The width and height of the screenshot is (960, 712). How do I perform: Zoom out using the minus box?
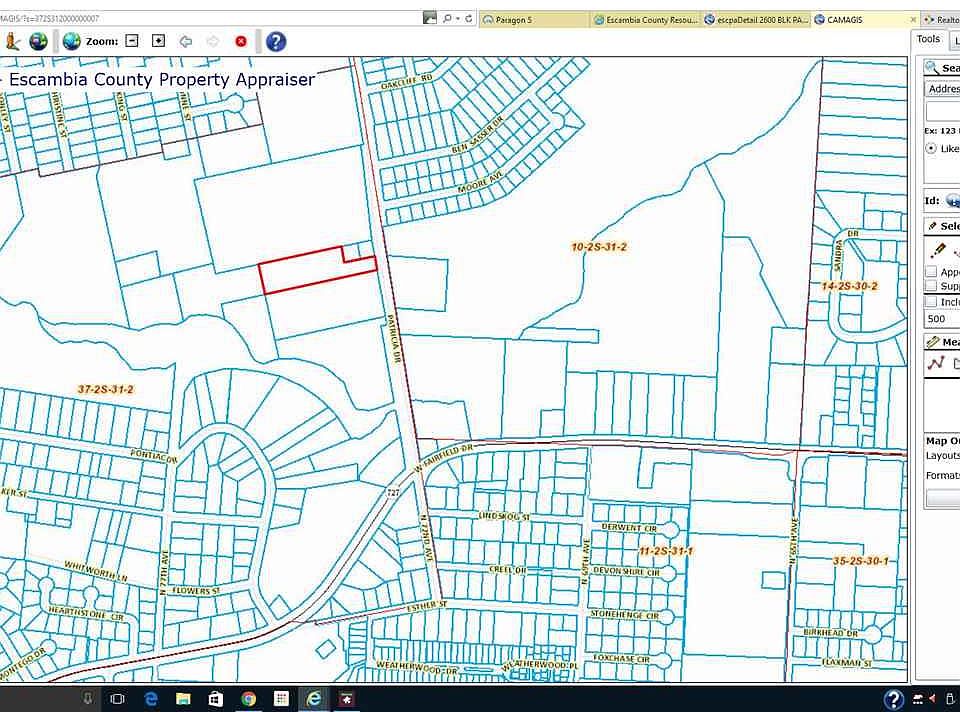coord(132,41)
